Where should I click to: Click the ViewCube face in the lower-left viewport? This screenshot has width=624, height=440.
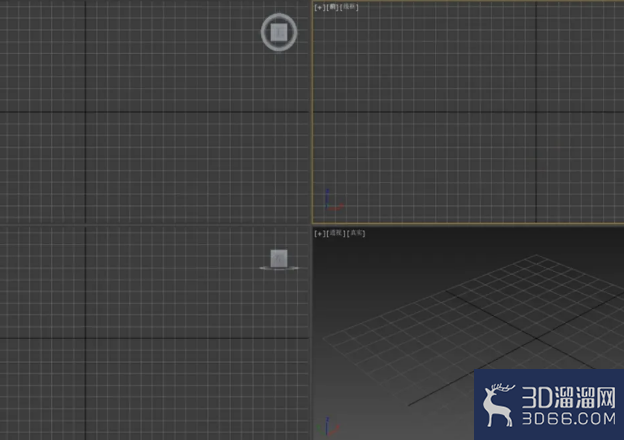pyautogui.click(x=279, y=259)
